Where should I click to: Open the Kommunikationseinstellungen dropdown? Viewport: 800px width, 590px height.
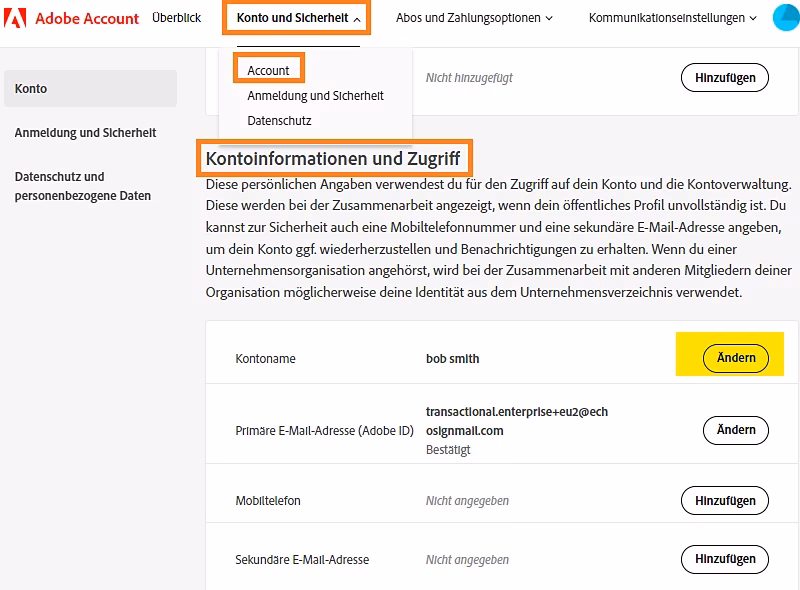click(669, 17)
